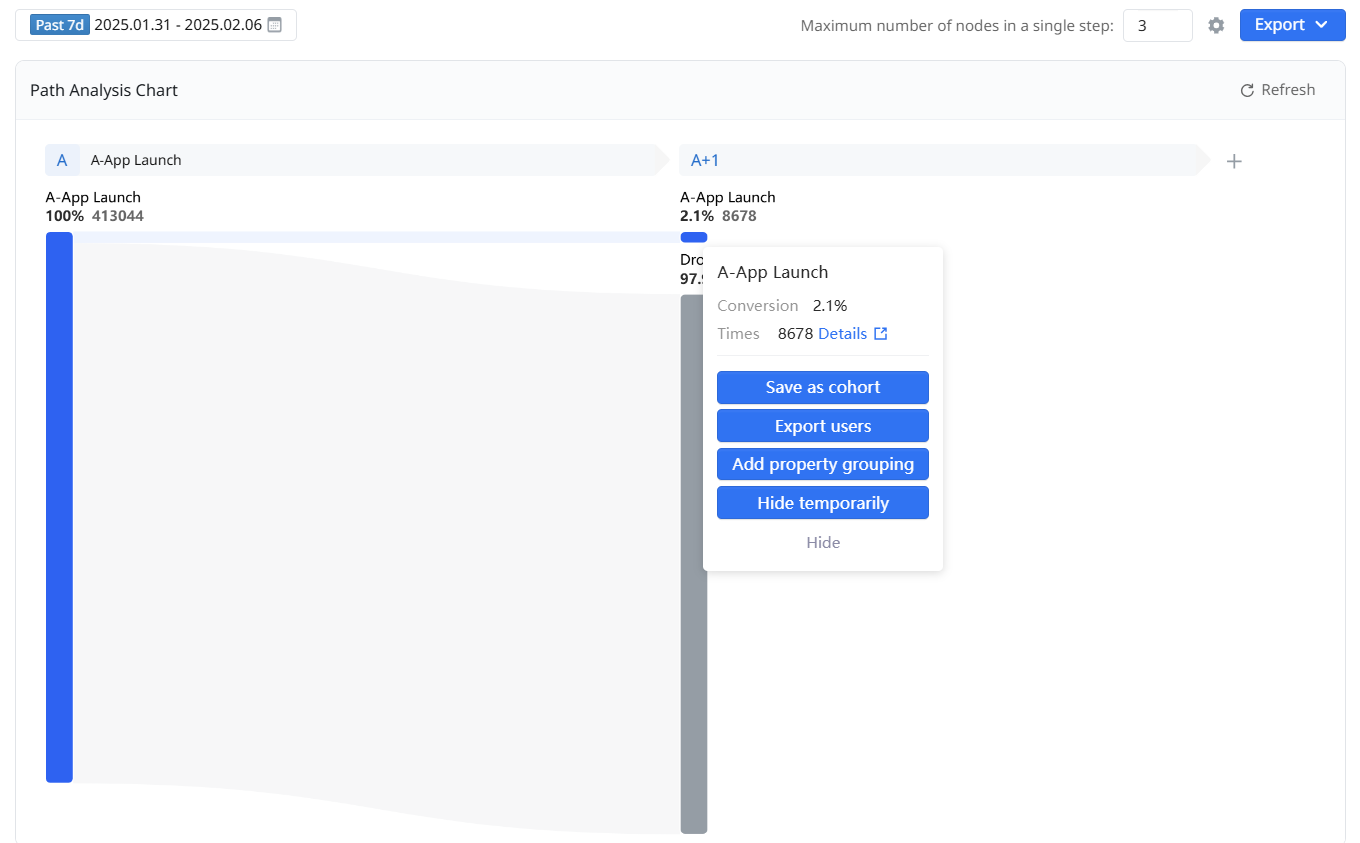Select Add property grouping
This screenshot has height=843, width=1360.
822,464
